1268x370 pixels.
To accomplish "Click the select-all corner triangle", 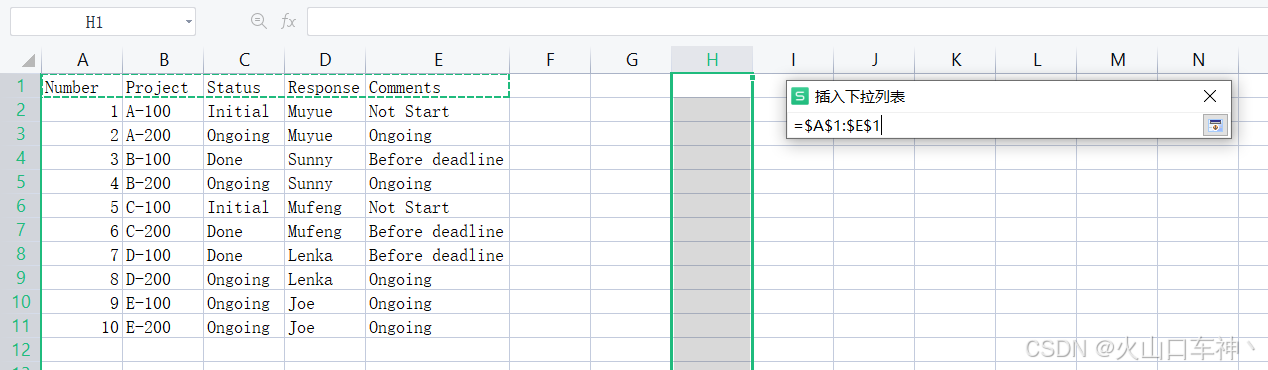I will (x=28, y=60).
